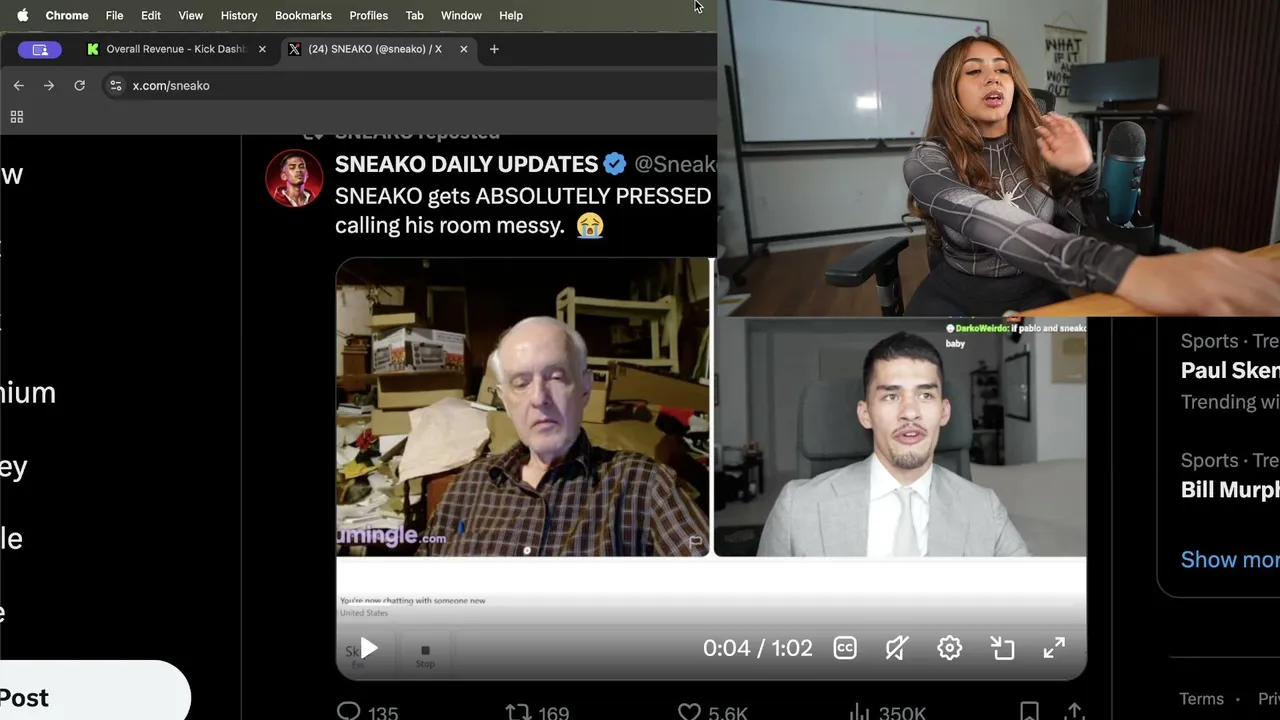Close the SNEAKO X tab
The width and height of the screenshot is (1280, 720).
(x=463, y=49)
